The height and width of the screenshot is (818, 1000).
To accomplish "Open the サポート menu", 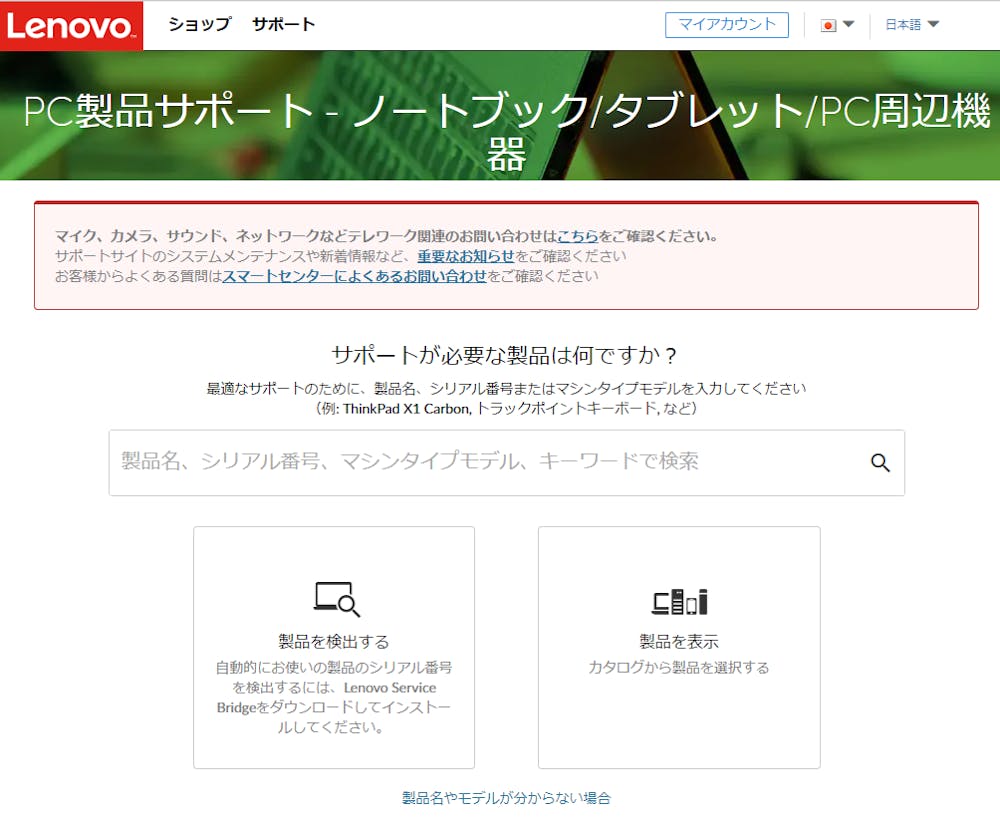I will point(283,24).
